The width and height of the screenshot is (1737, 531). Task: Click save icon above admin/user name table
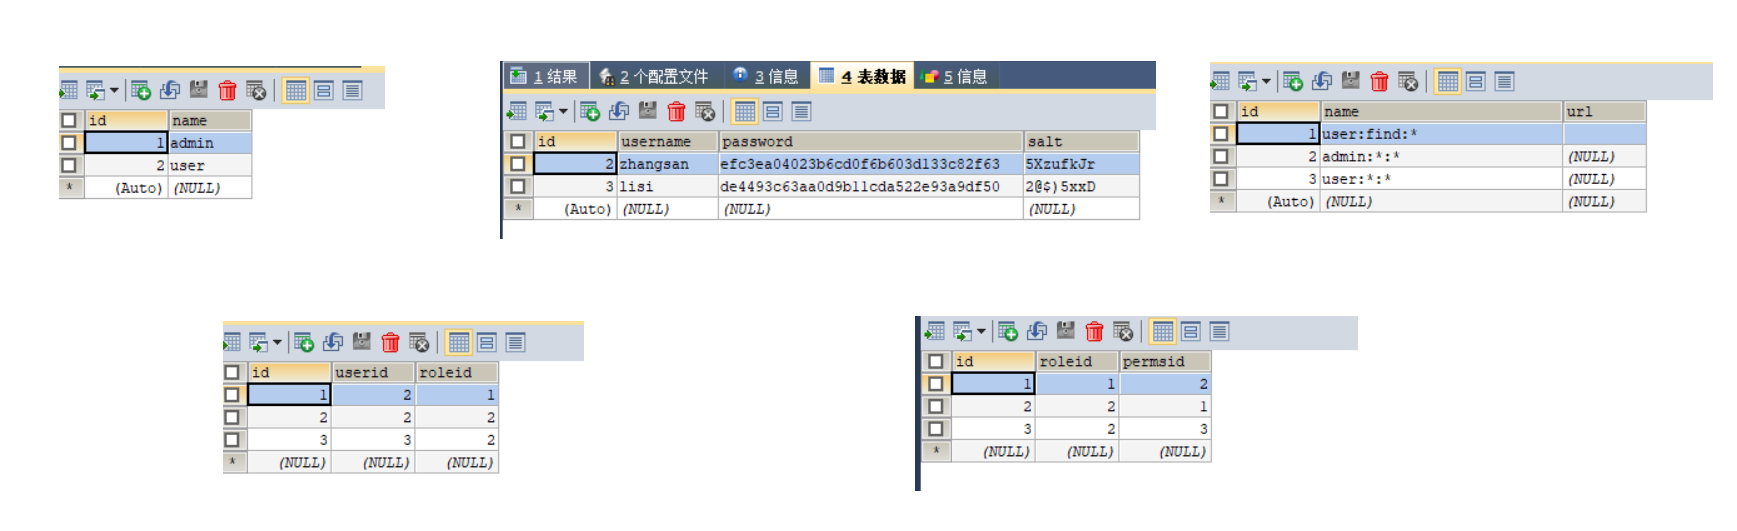(199, 90)
